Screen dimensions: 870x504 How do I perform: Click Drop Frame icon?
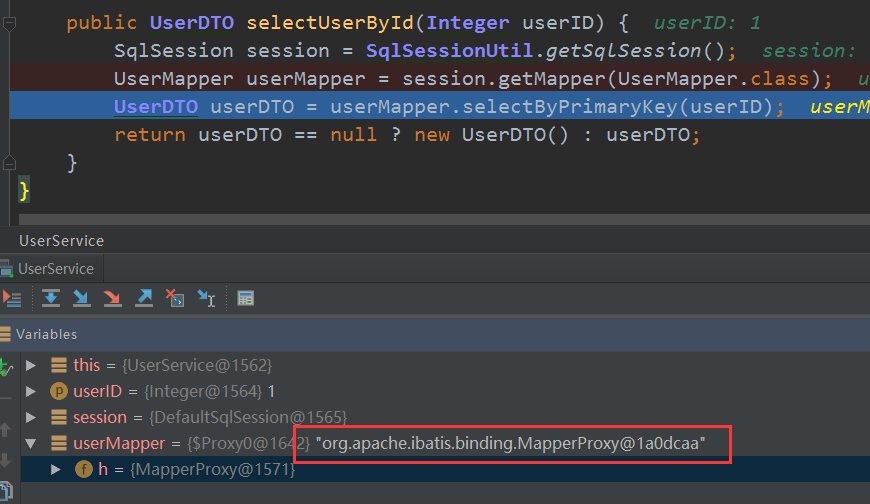pyautogui.click(x=175, y=298)
